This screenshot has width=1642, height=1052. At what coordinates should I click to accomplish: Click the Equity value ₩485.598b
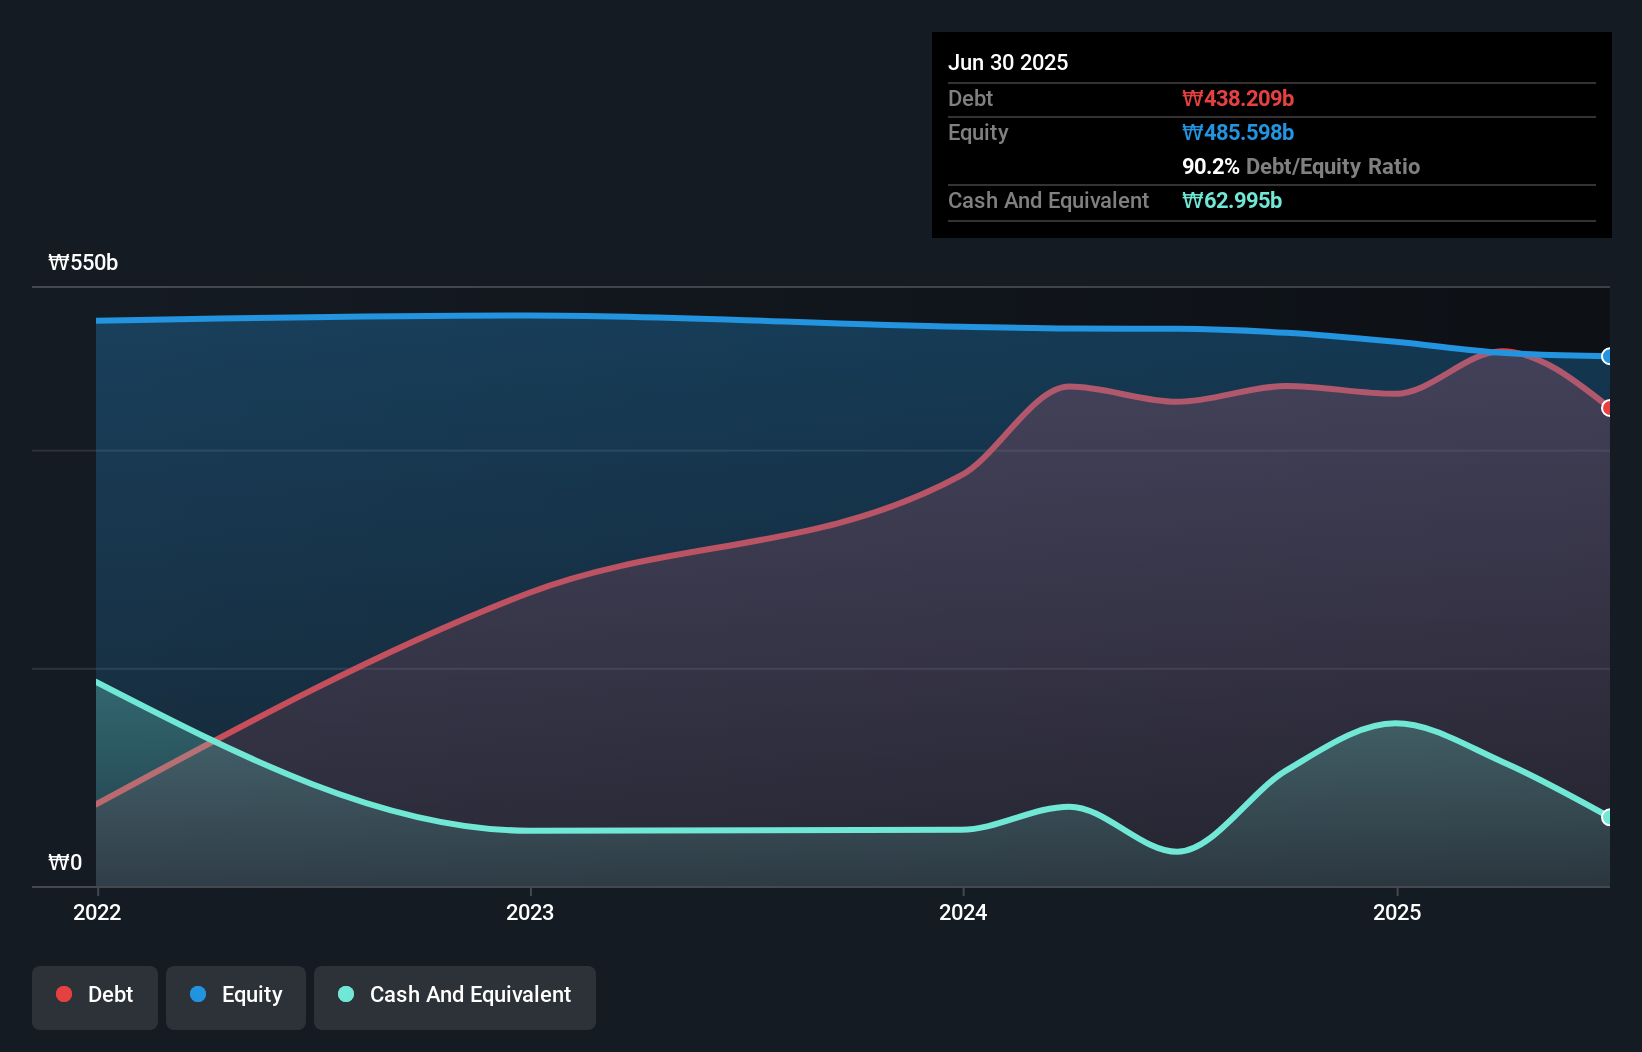coord(1238,132)
